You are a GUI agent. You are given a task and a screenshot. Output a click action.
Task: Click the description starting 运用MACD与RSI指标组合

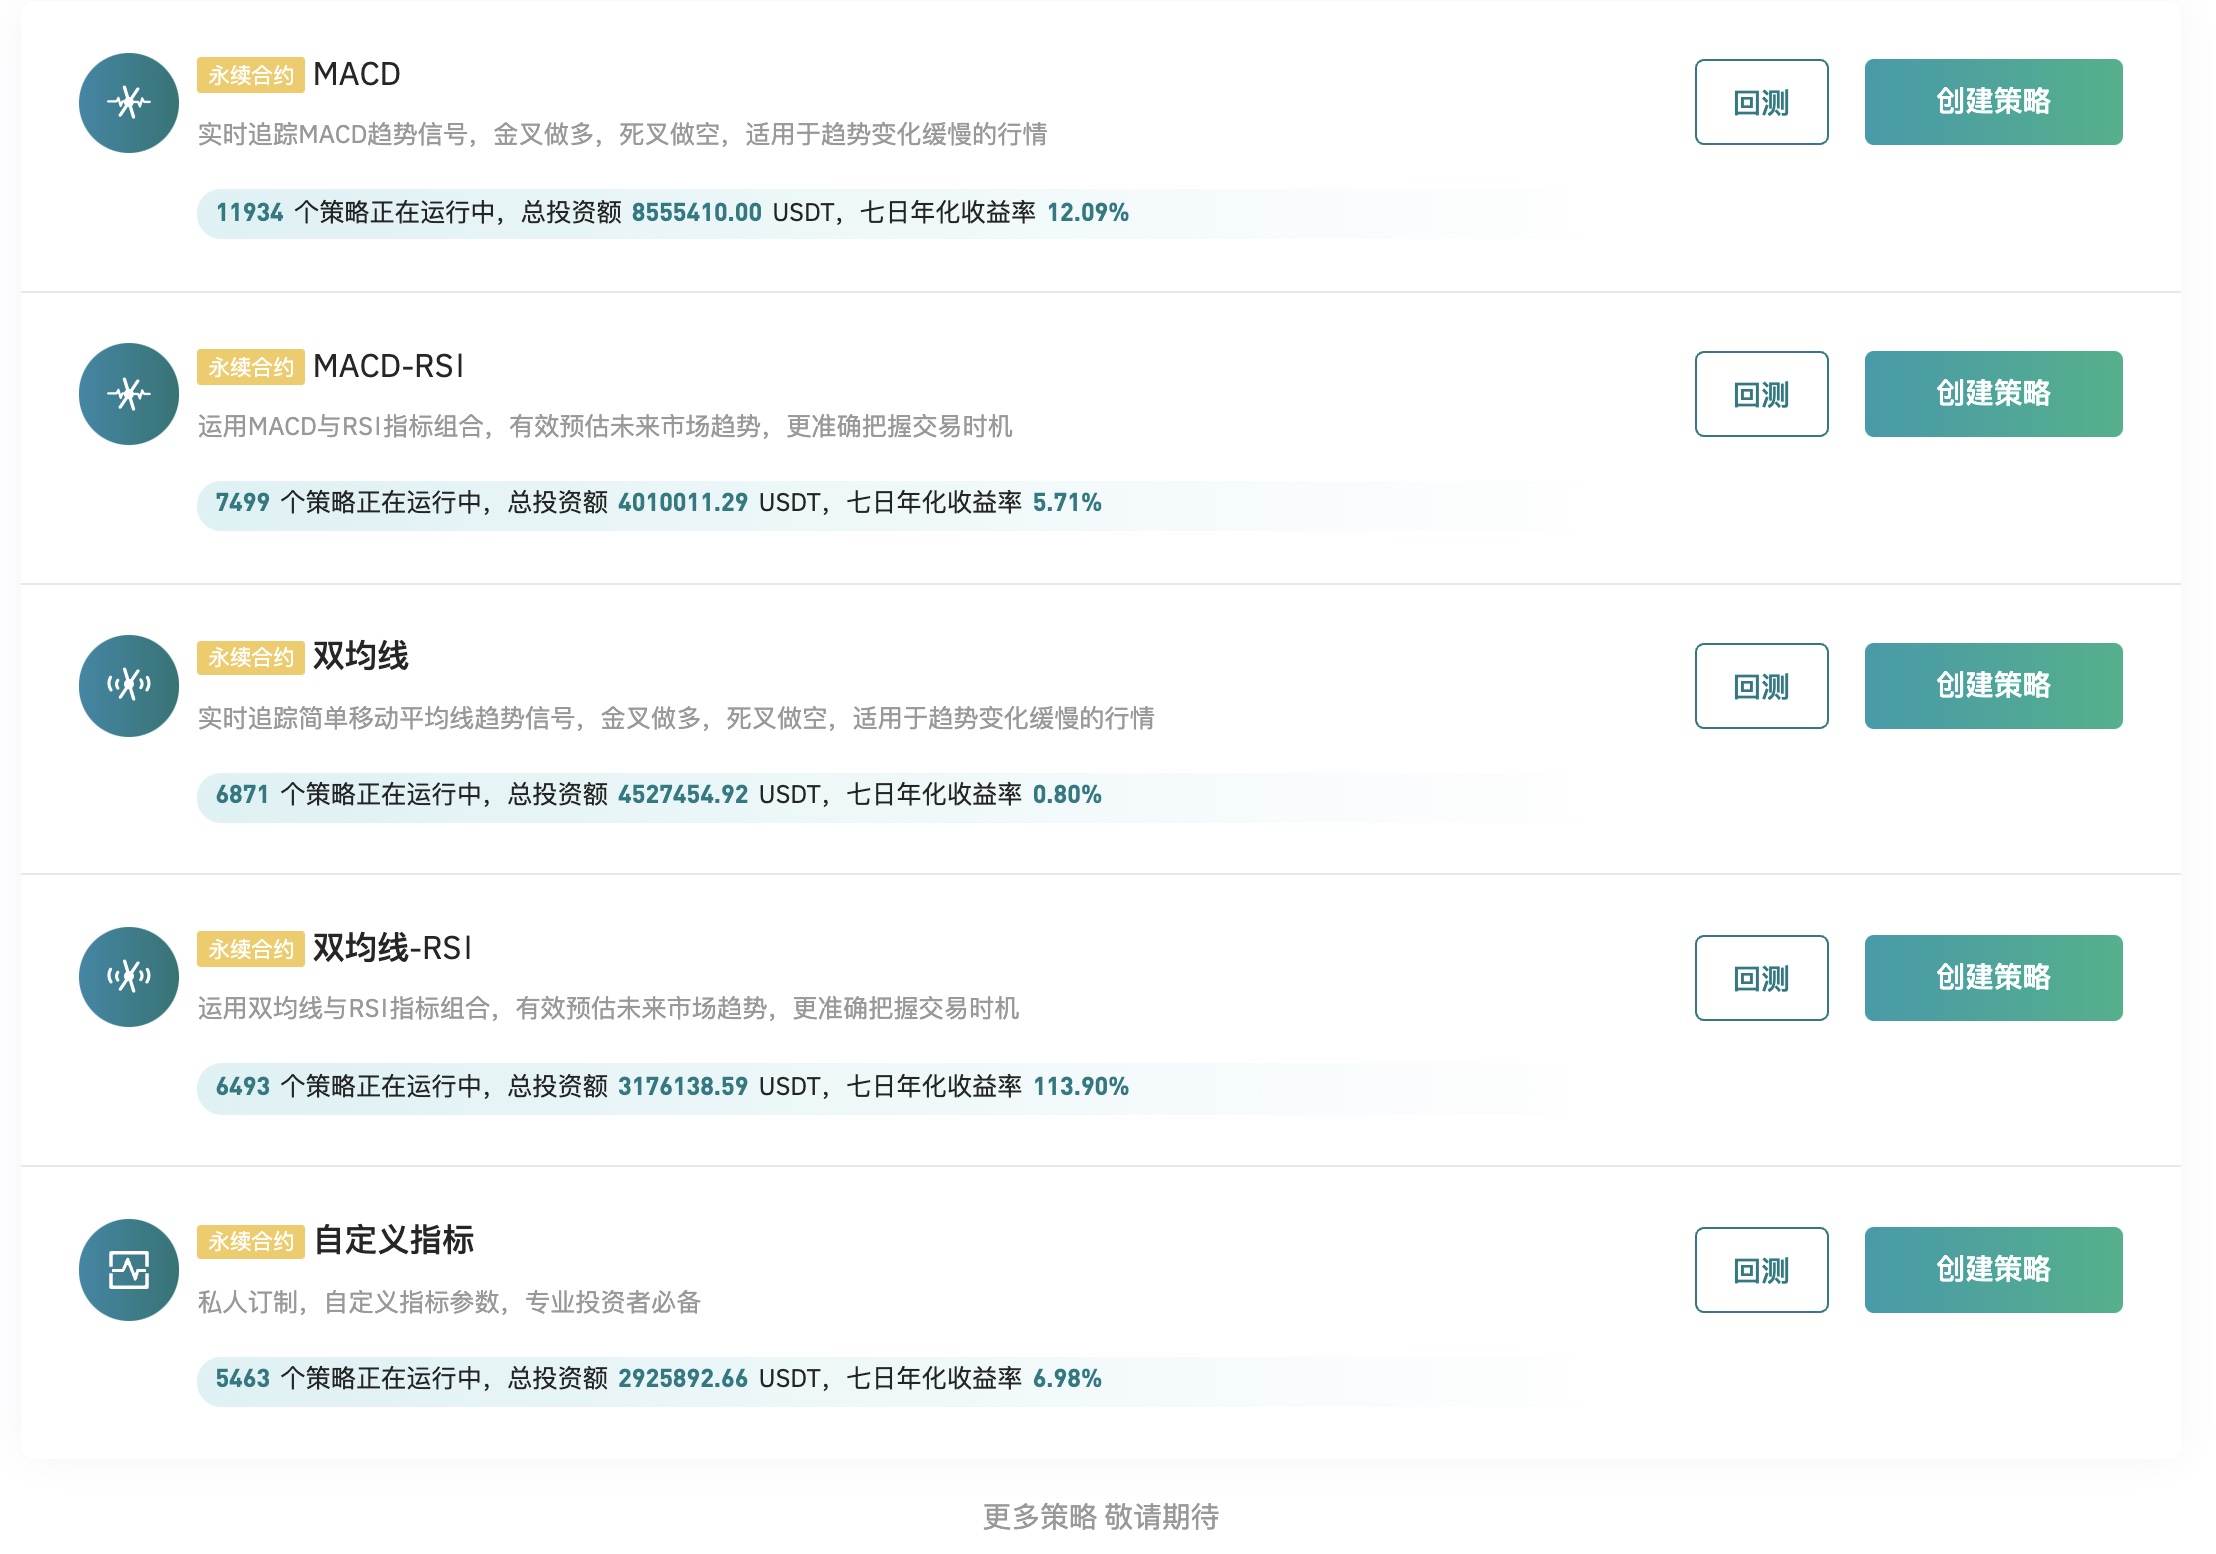605,426
